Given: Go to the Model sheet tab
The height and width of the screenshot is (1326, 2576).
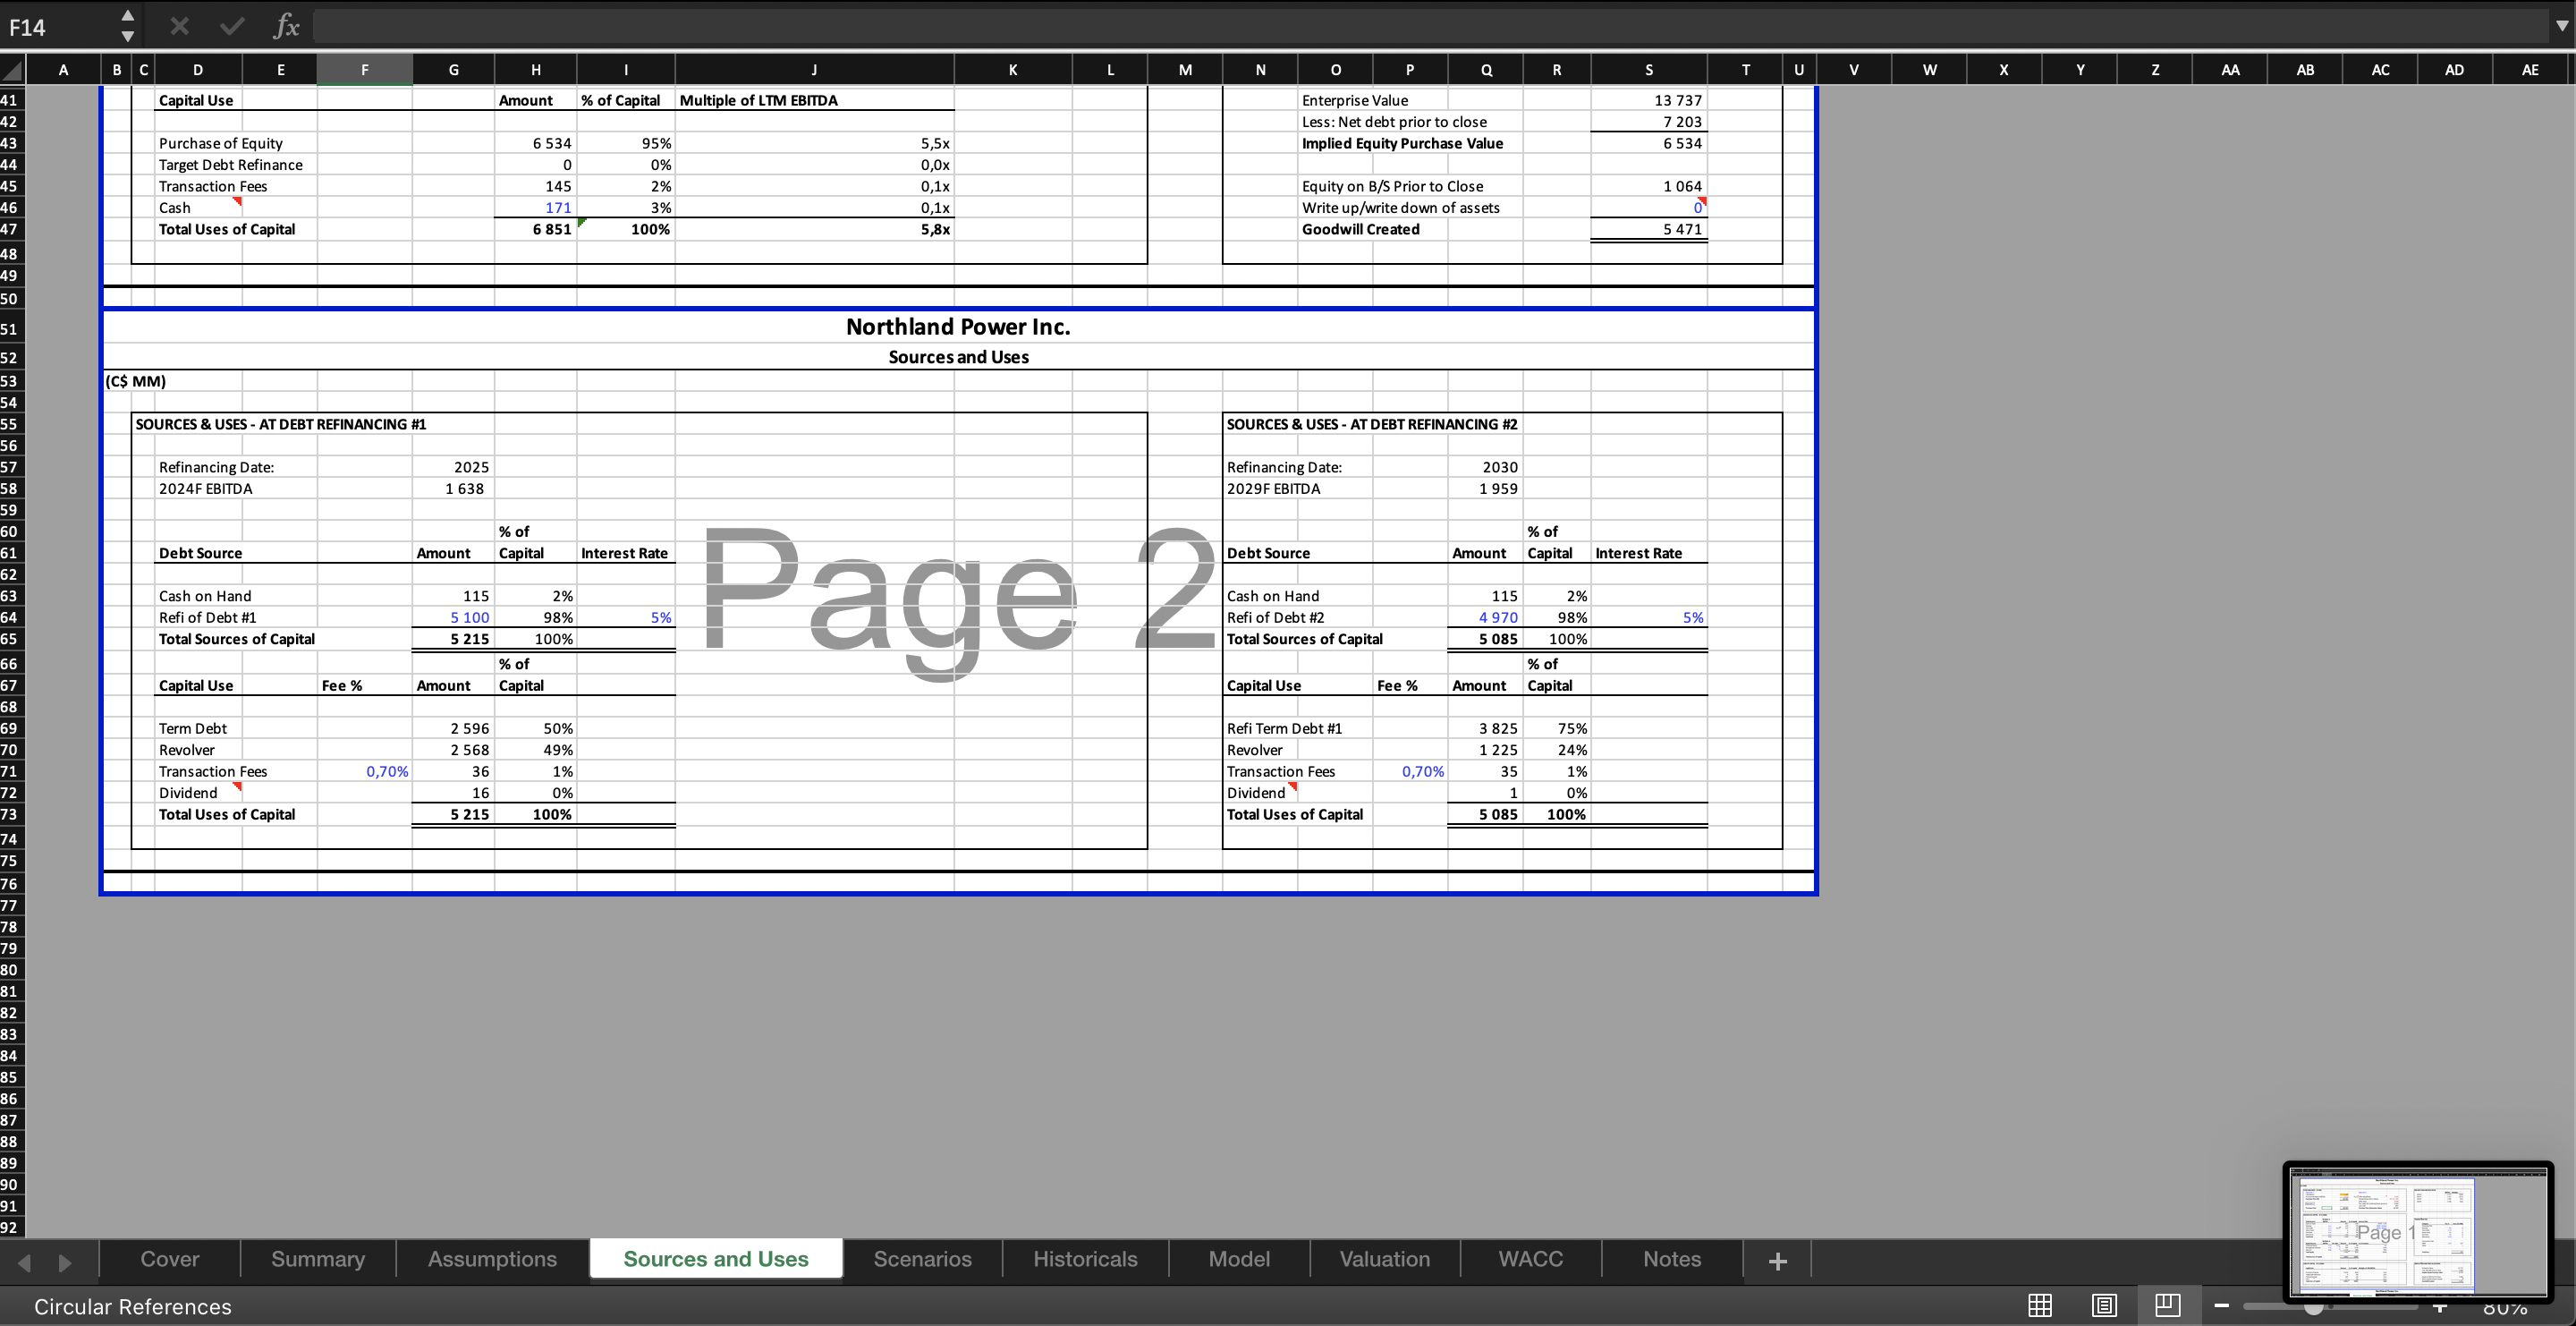Looking at the screenshot, I should click(1239, 1259).
